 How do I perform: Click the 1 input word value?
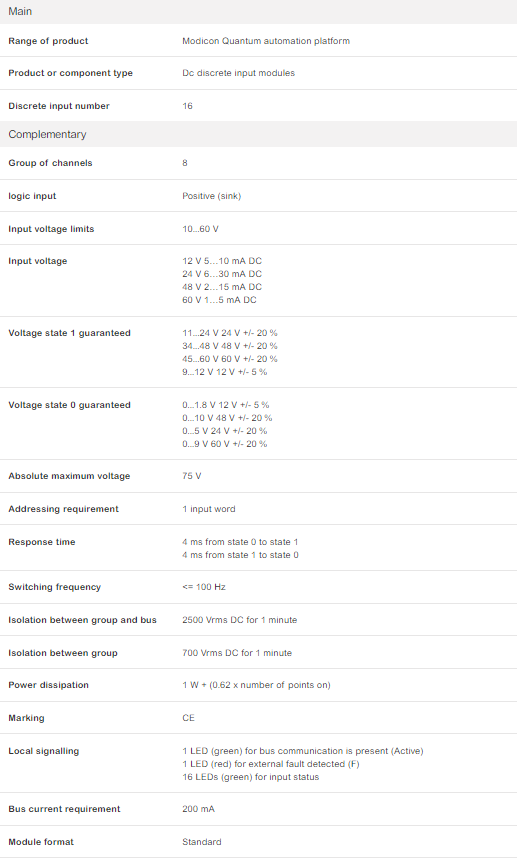(x=209, y=509)
